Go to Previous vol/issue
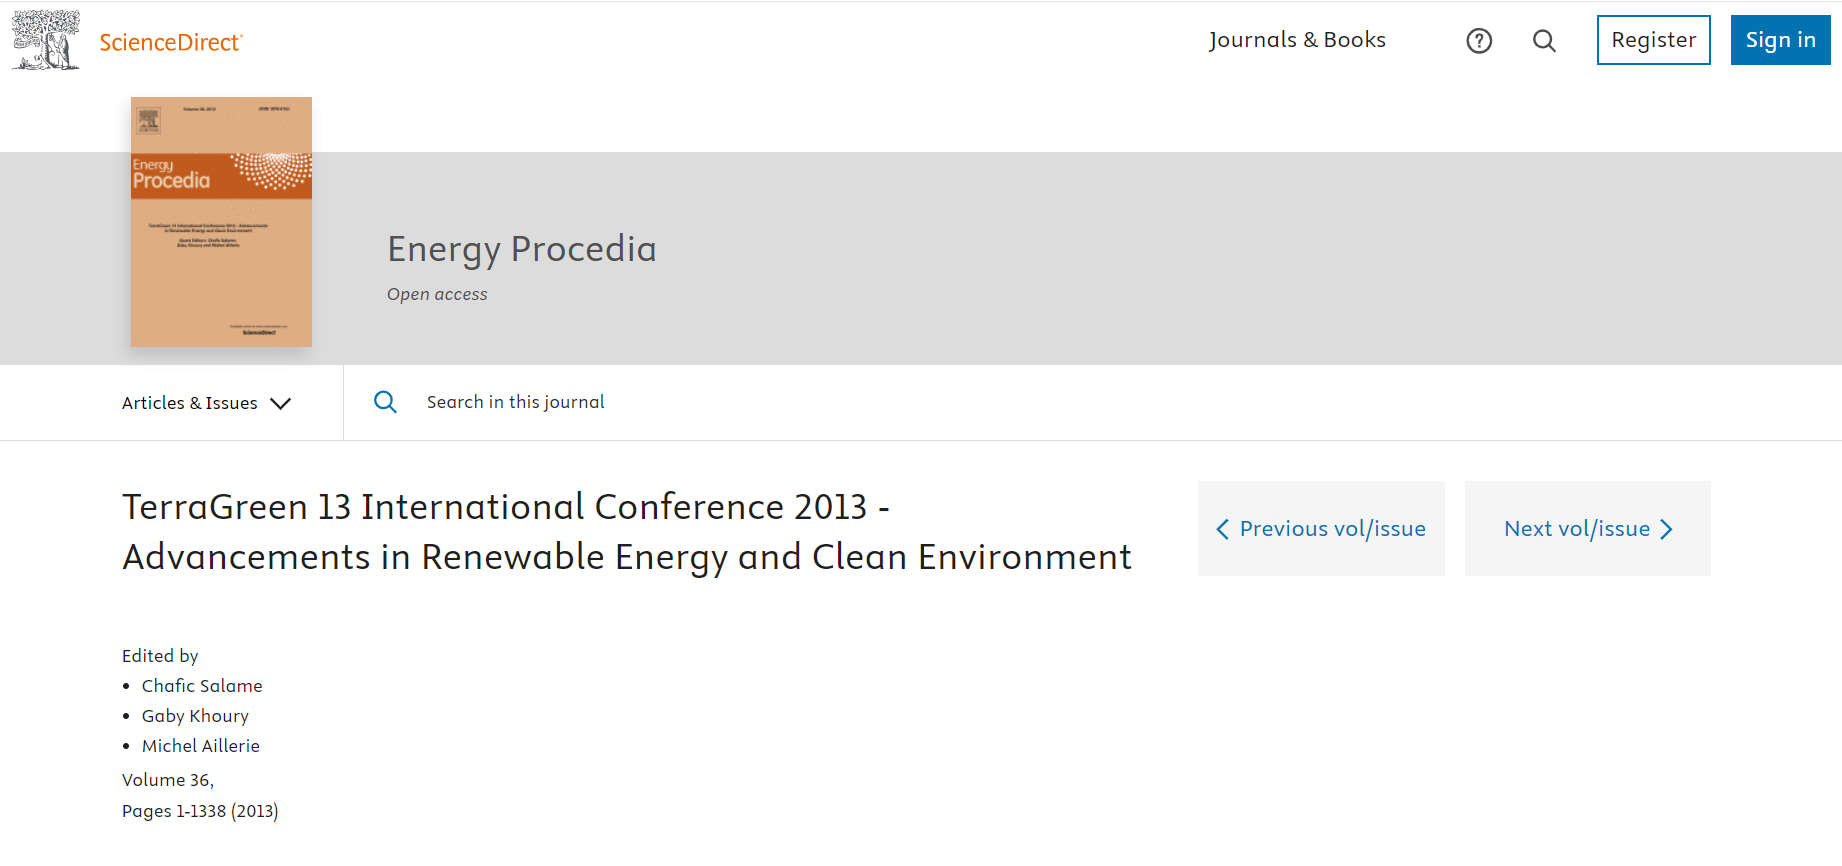 point(1332,529)
